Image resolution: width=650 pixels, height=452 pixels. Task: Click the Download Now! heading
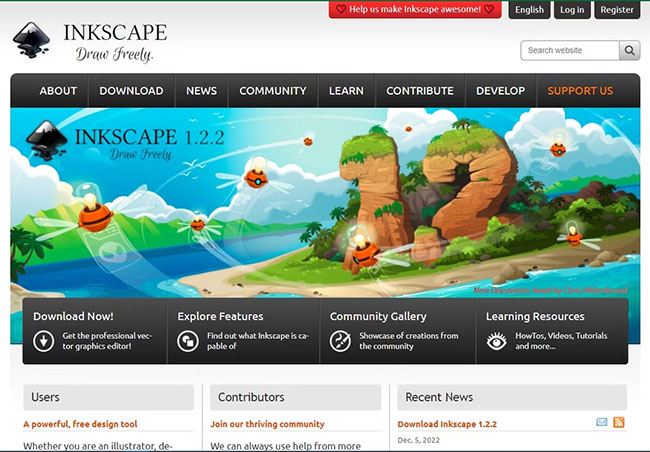point(73,316)
